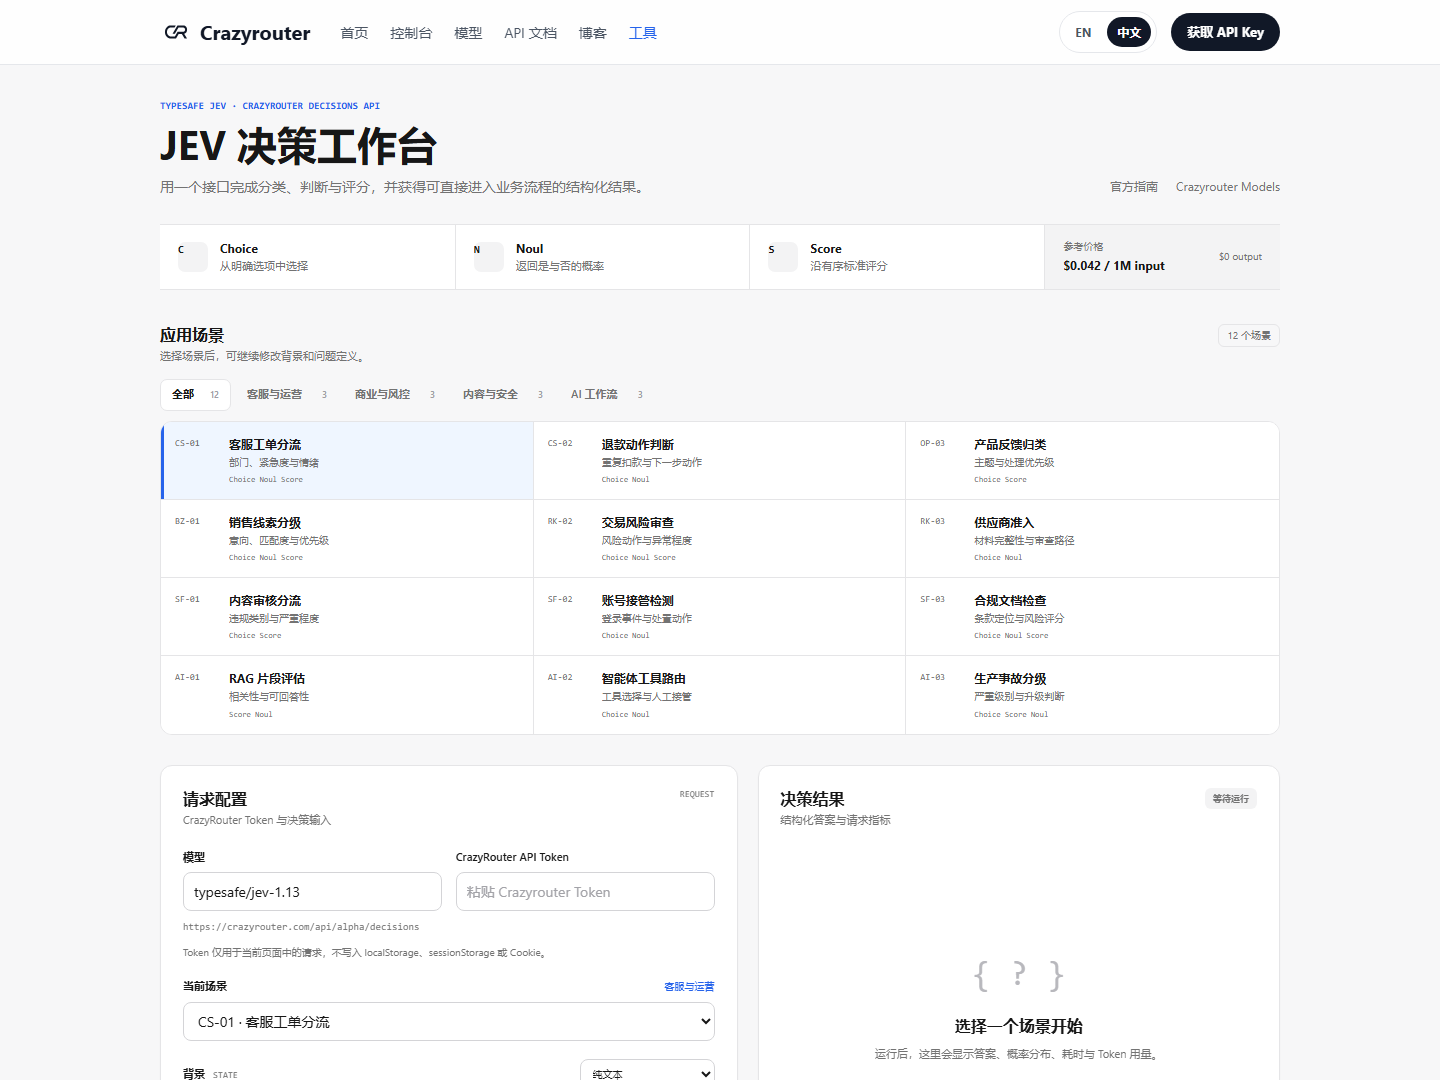
Task: Switch language to EN
Action: tap(1083, 33)
